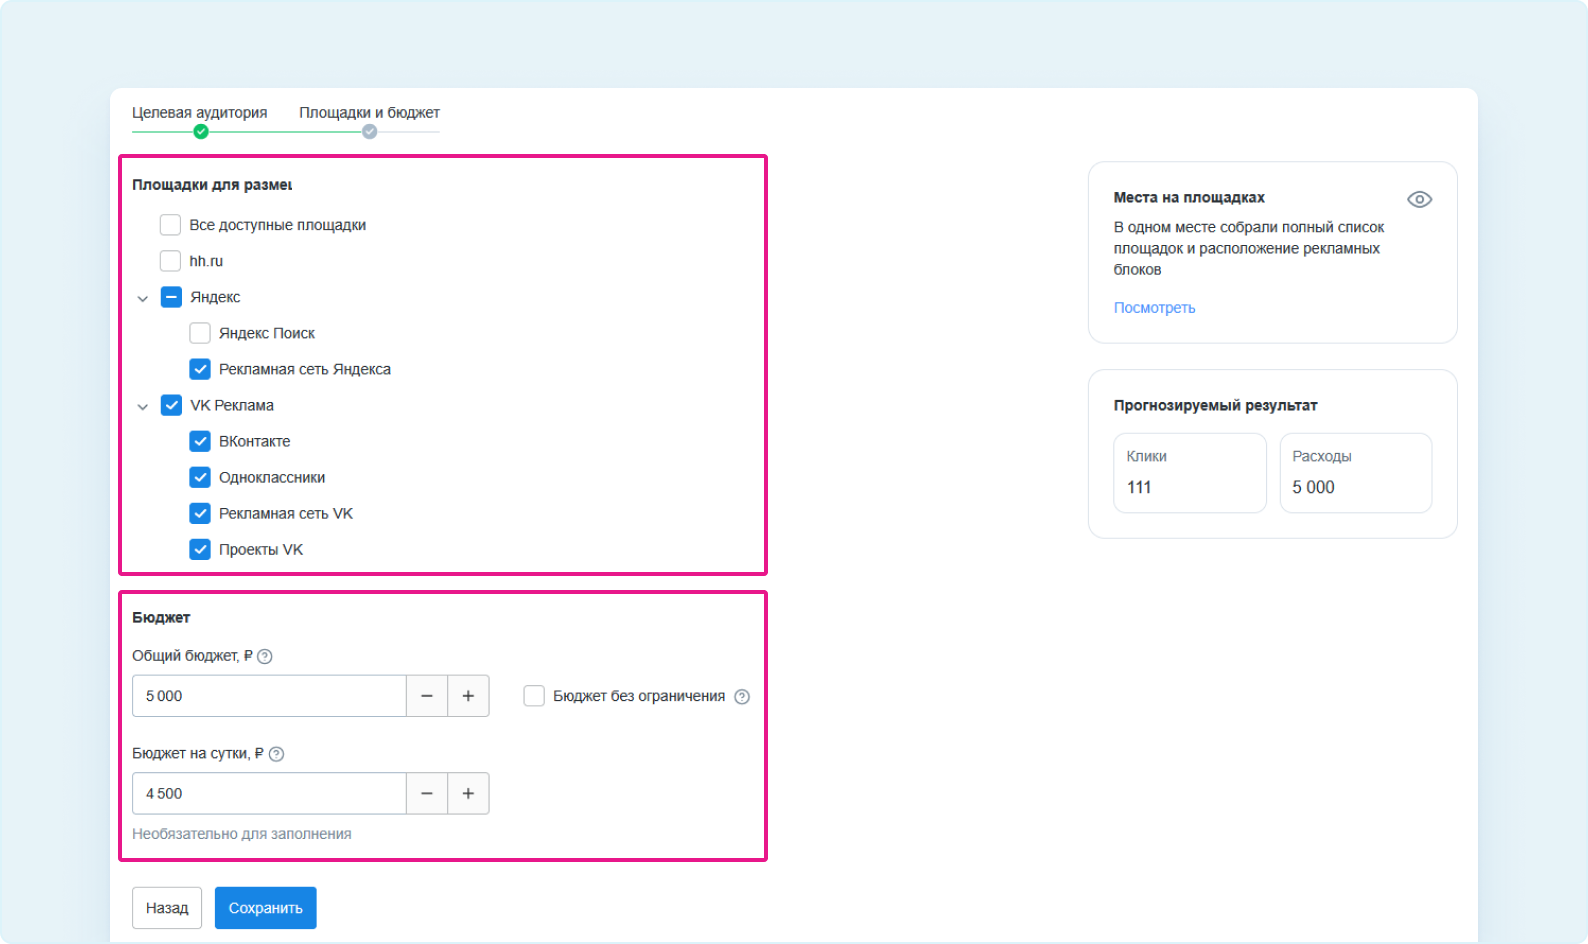1588x944 pixels.
Task: Enable Все доступные площадки checkbox
Action: click(171, 225)
